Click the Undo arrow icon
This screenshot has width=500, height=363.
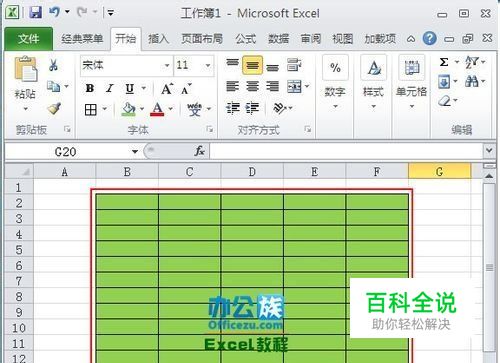(54, 12)
